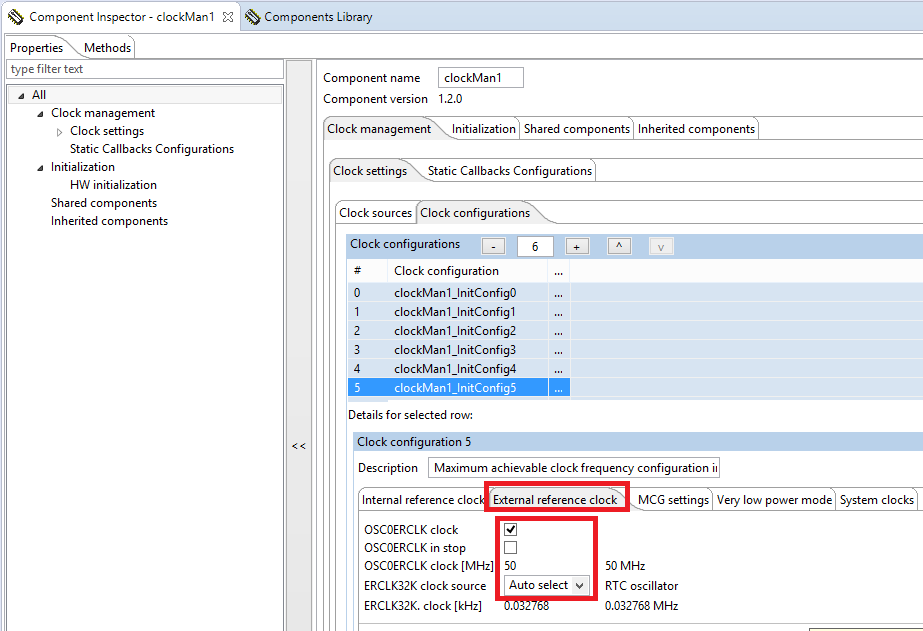
Task: Collapse the Clock management tree node
Action: (40, 114)
